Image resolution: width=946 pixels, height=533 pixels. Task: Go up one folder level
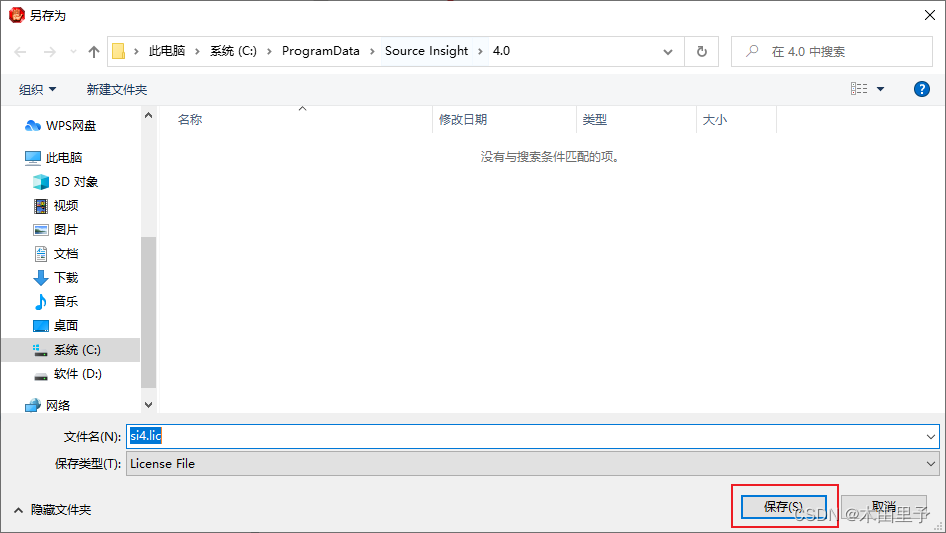pos(94,52)
